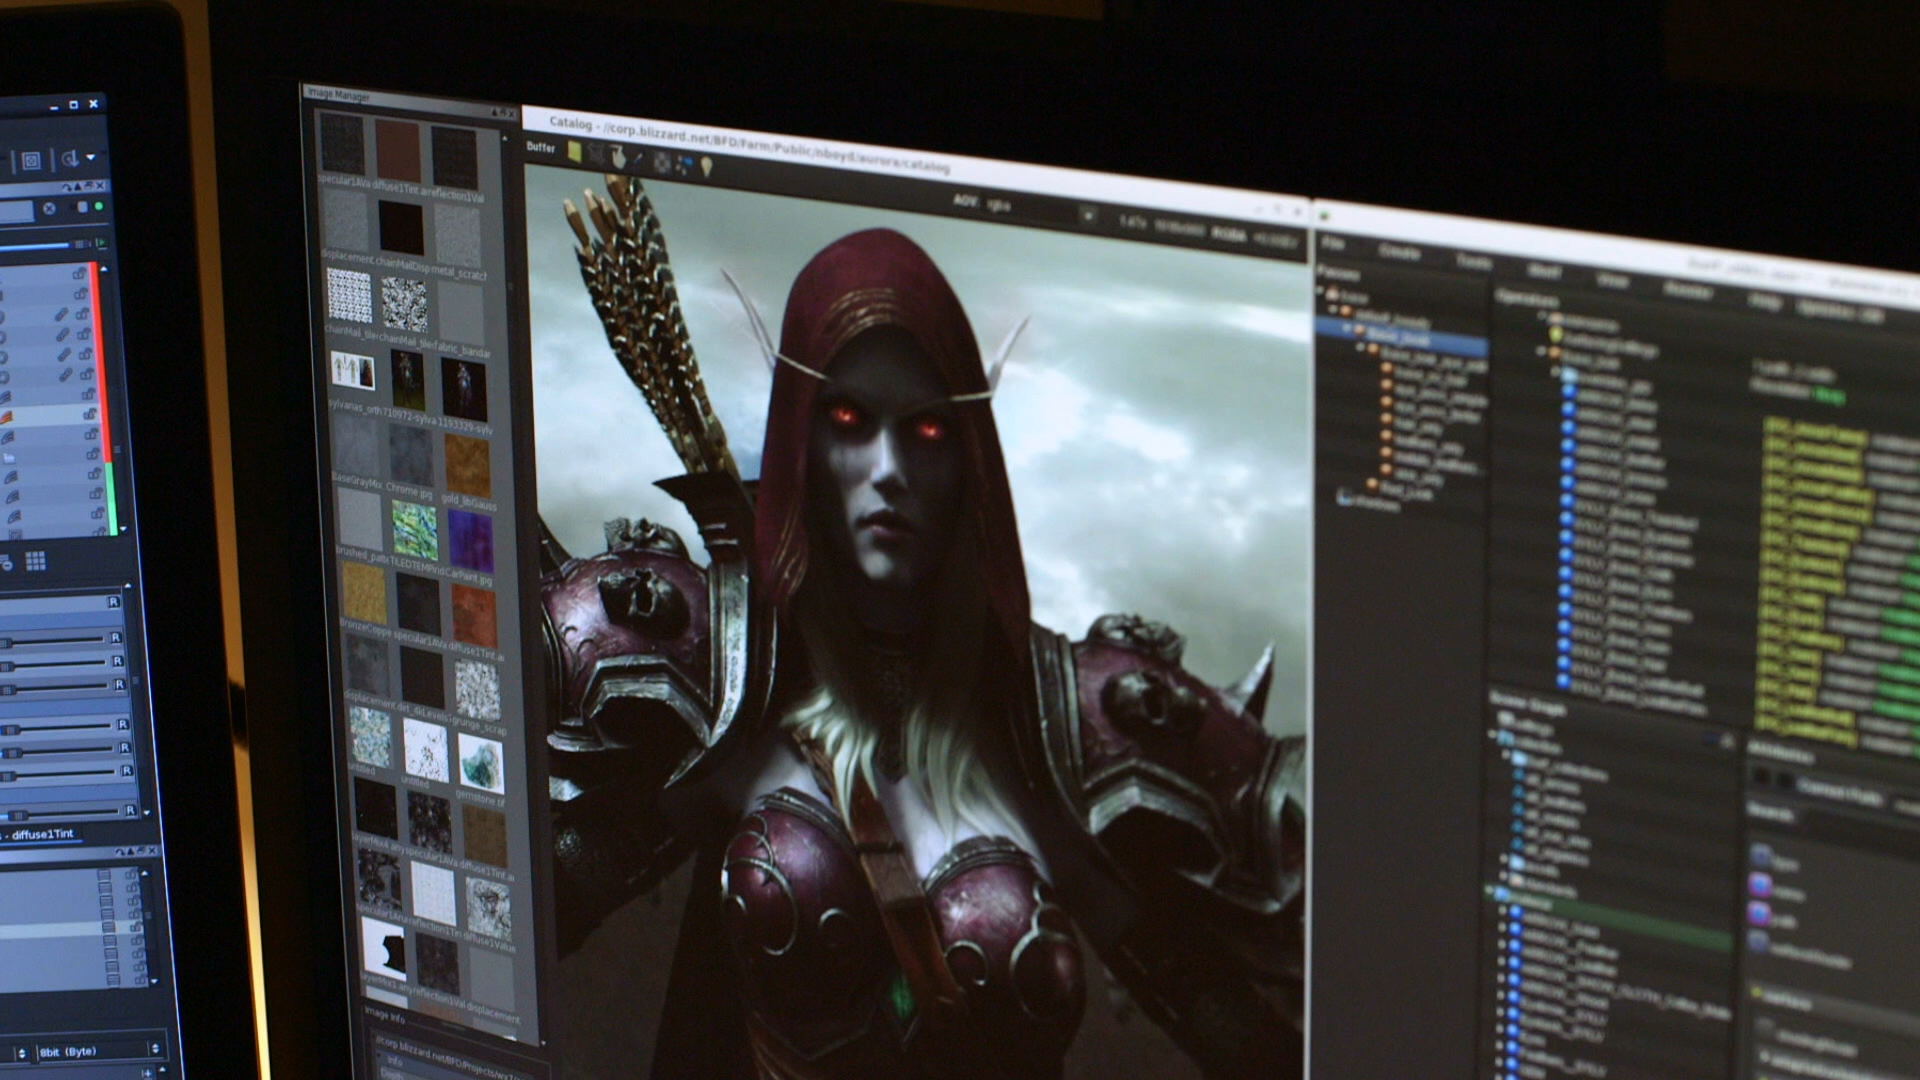This screenshot has height=1080, width=1920.
Task: Select the purple Carhant.jpg thumbnail
Action: tap(471, 540)
